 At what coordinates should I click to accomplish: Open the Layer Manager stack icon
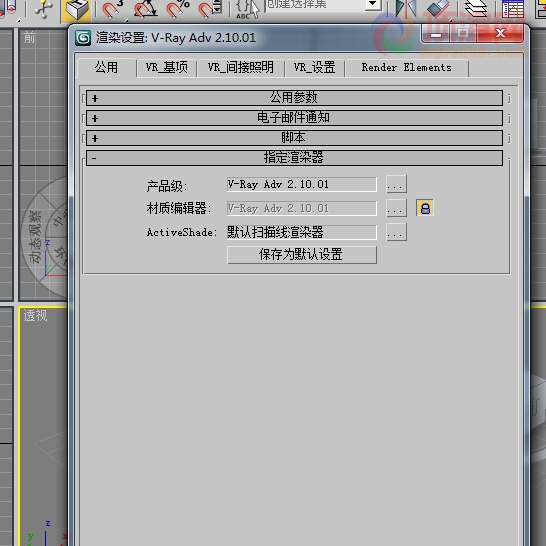tap(476, 9)
